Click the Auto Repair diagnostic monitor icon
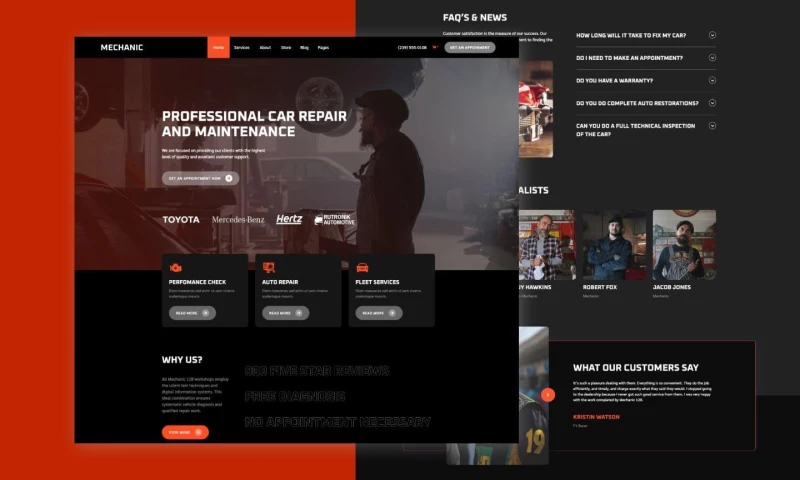This screenshot has height=480, width=800. [x=269, y=268]
